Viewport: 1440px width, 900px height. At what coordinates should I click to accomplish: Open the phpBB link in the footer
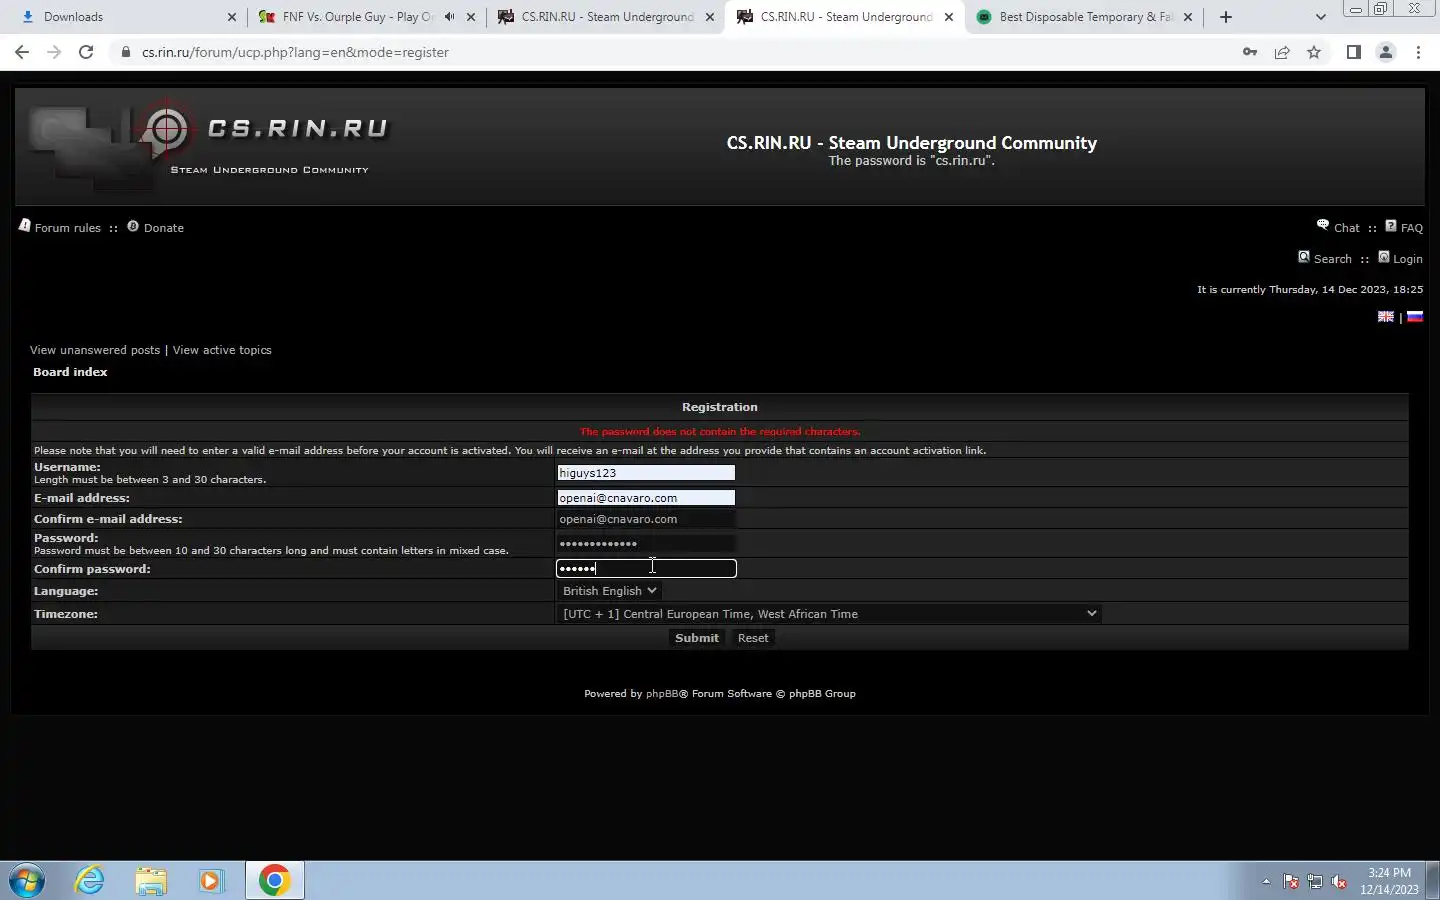662,694
